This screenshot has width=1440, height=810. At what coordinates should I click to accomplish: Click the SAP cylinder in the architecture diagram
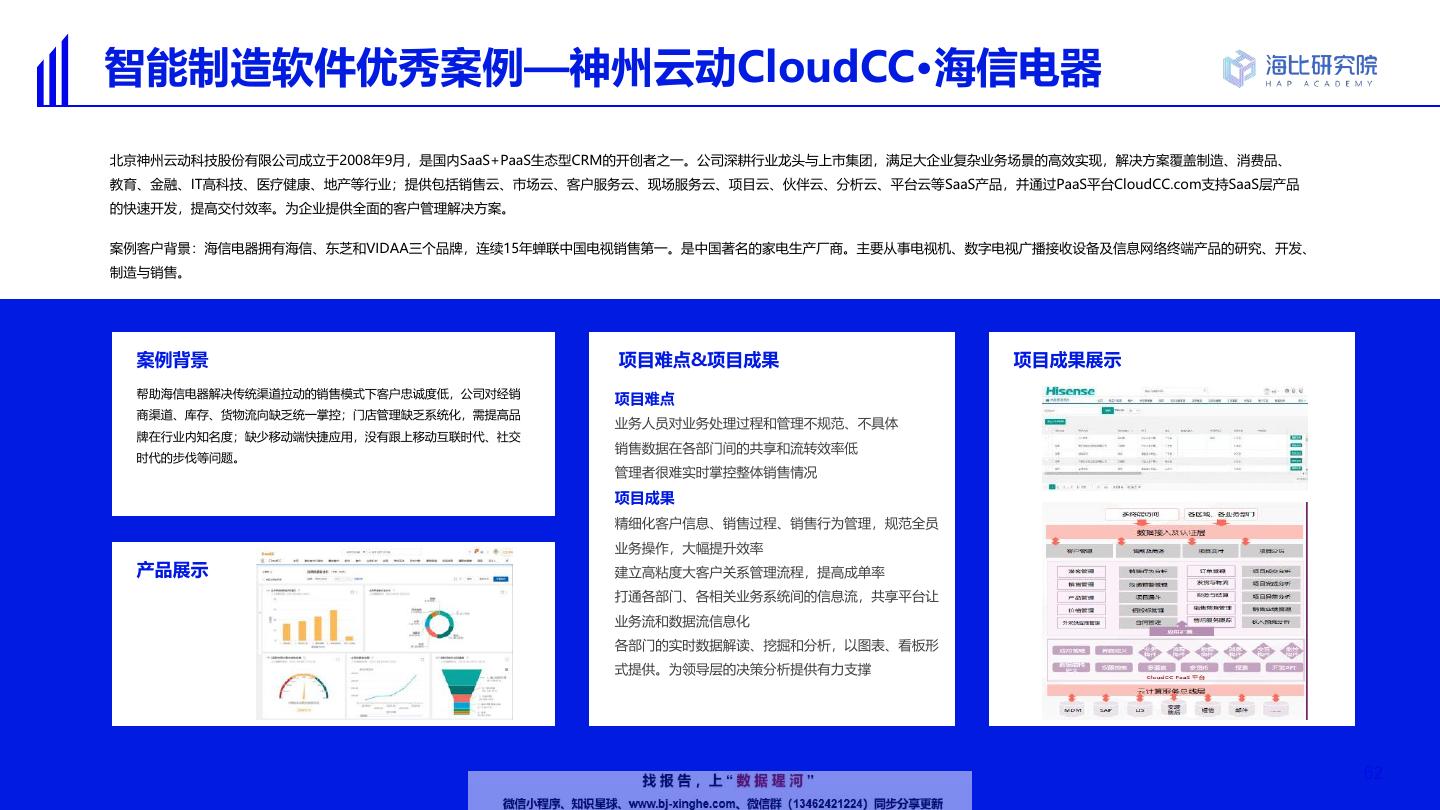(x=1105, y=708)
